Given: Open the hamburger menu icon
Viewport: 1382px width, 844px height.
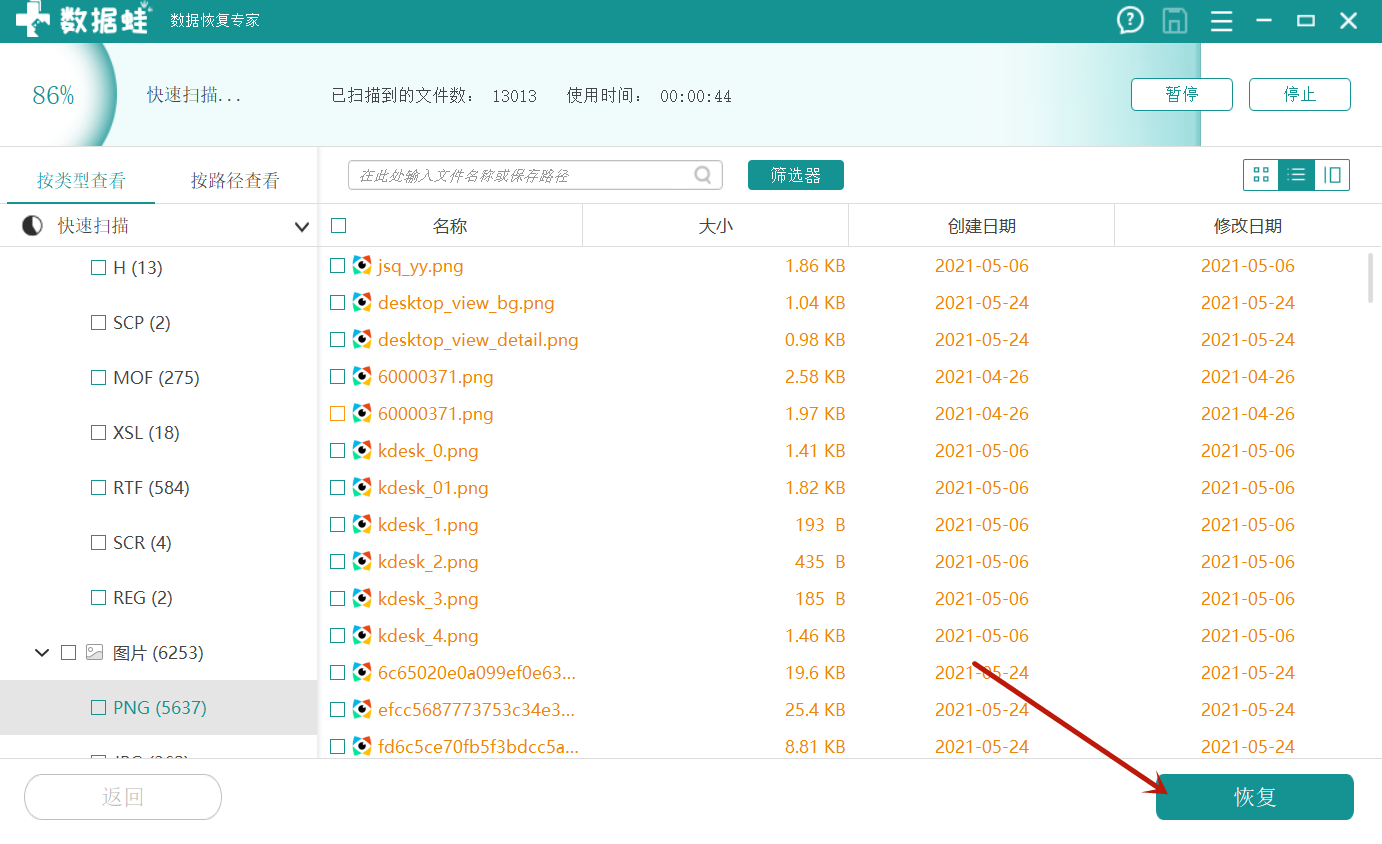Looking at the screenshot, I should click(1221, 21).
